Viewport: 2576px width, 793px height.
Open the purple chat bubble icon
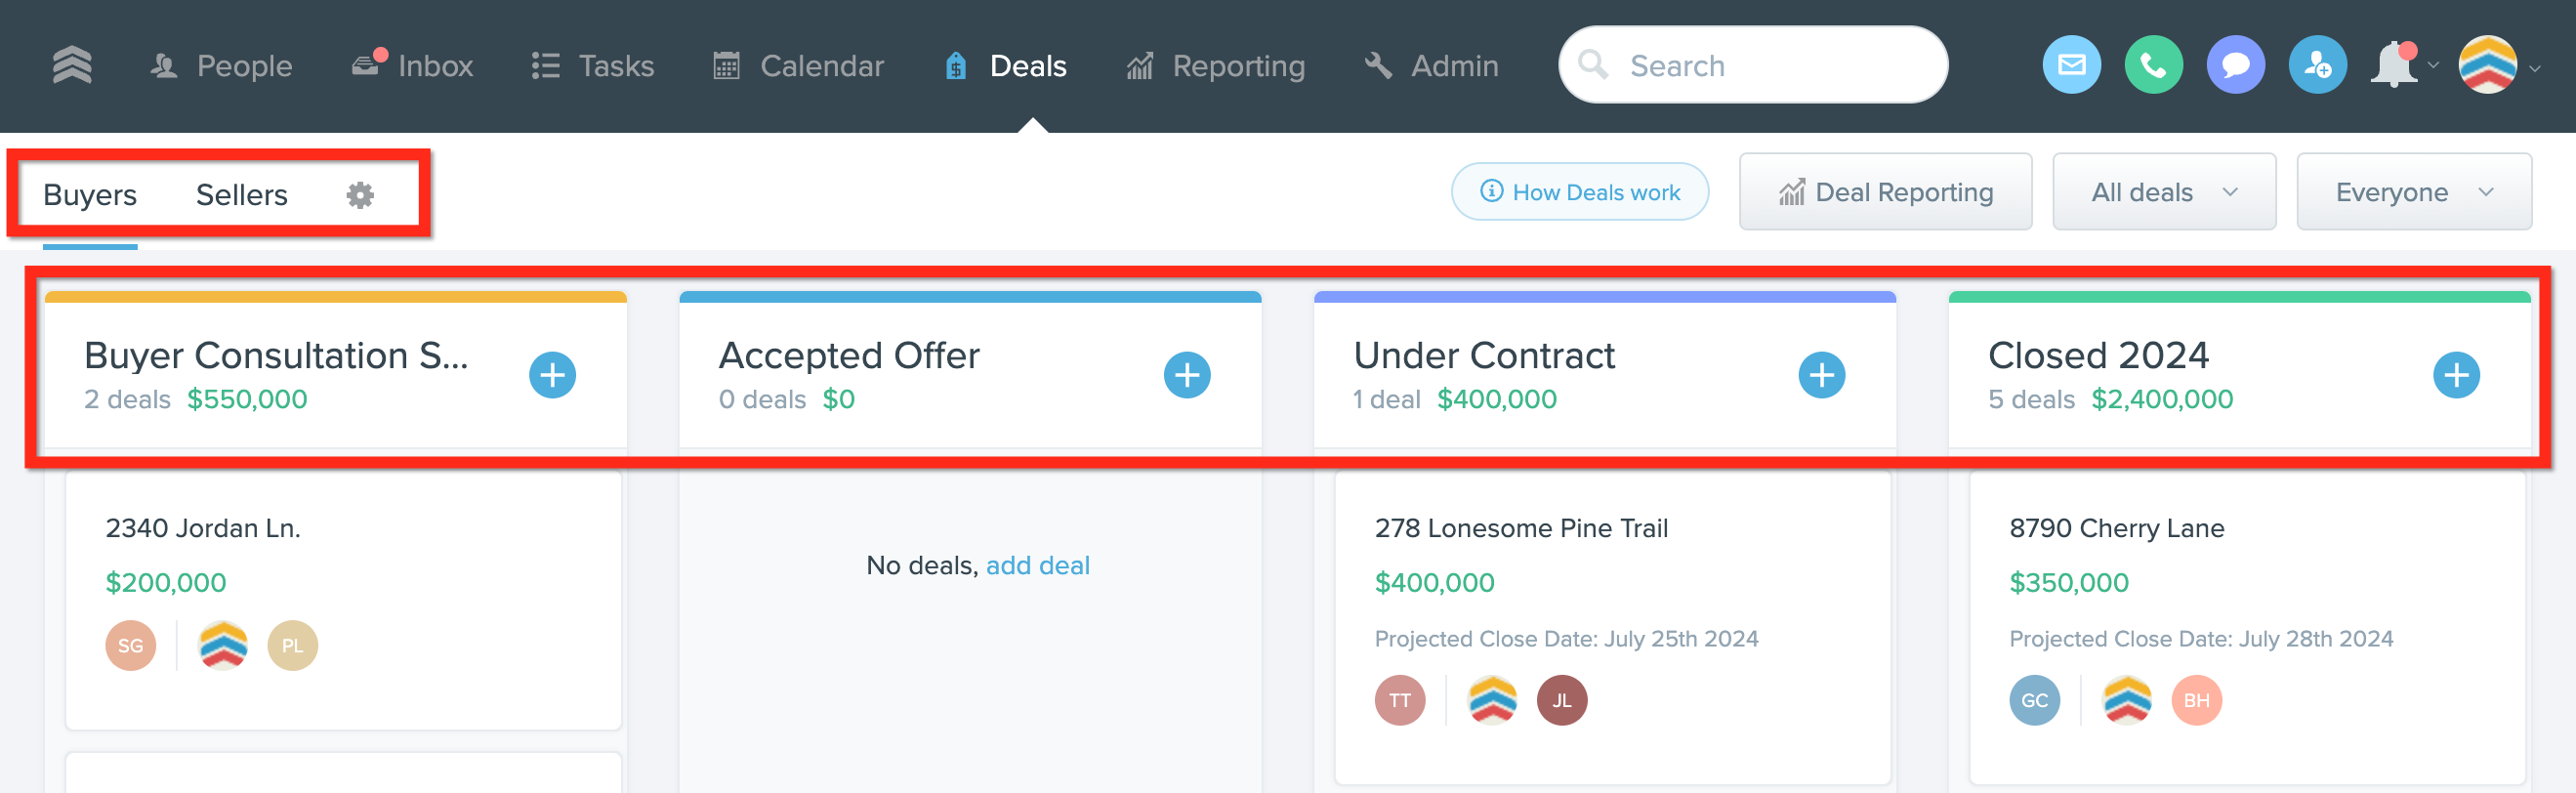[x=2235, y=65]
